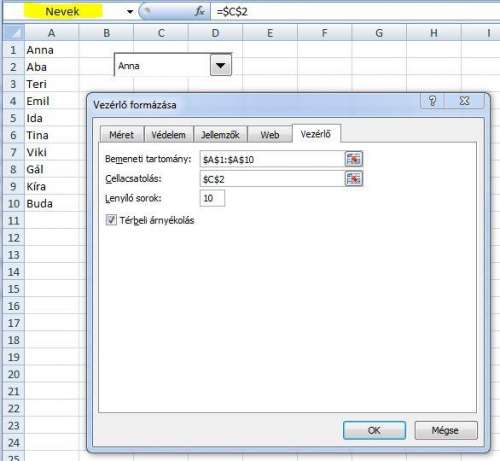Select column C header

(x=161, y=33)
